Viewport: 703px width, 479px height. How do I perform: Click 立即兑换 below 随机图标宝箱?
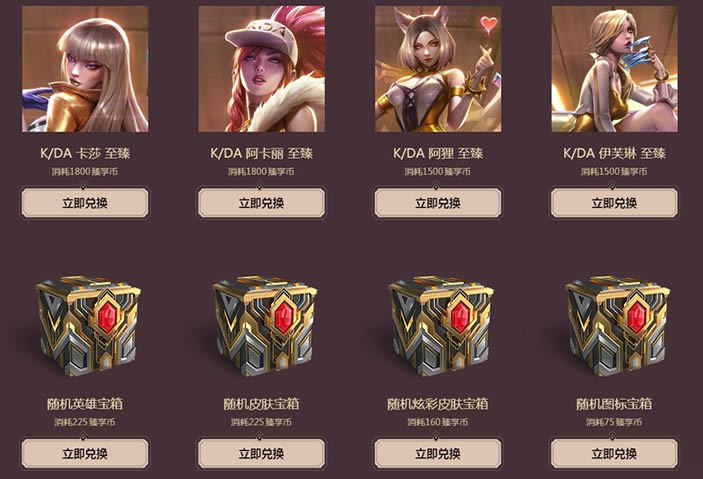[x=614, y=453]
